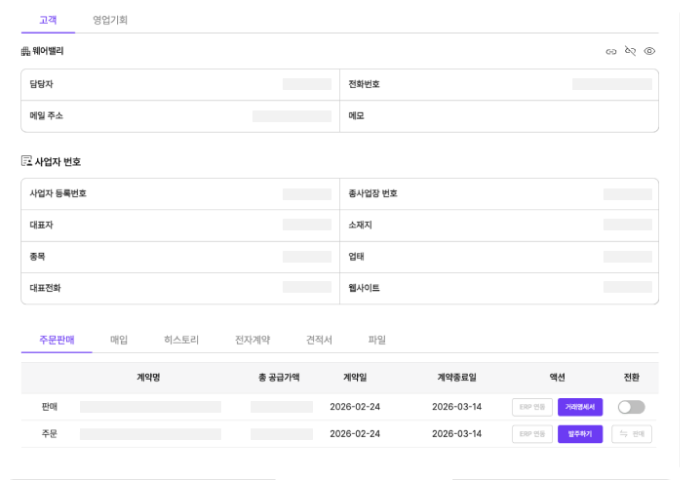680x480 pixels.
Task: Open the 전자계약 tab
Action: click(252, 340)
